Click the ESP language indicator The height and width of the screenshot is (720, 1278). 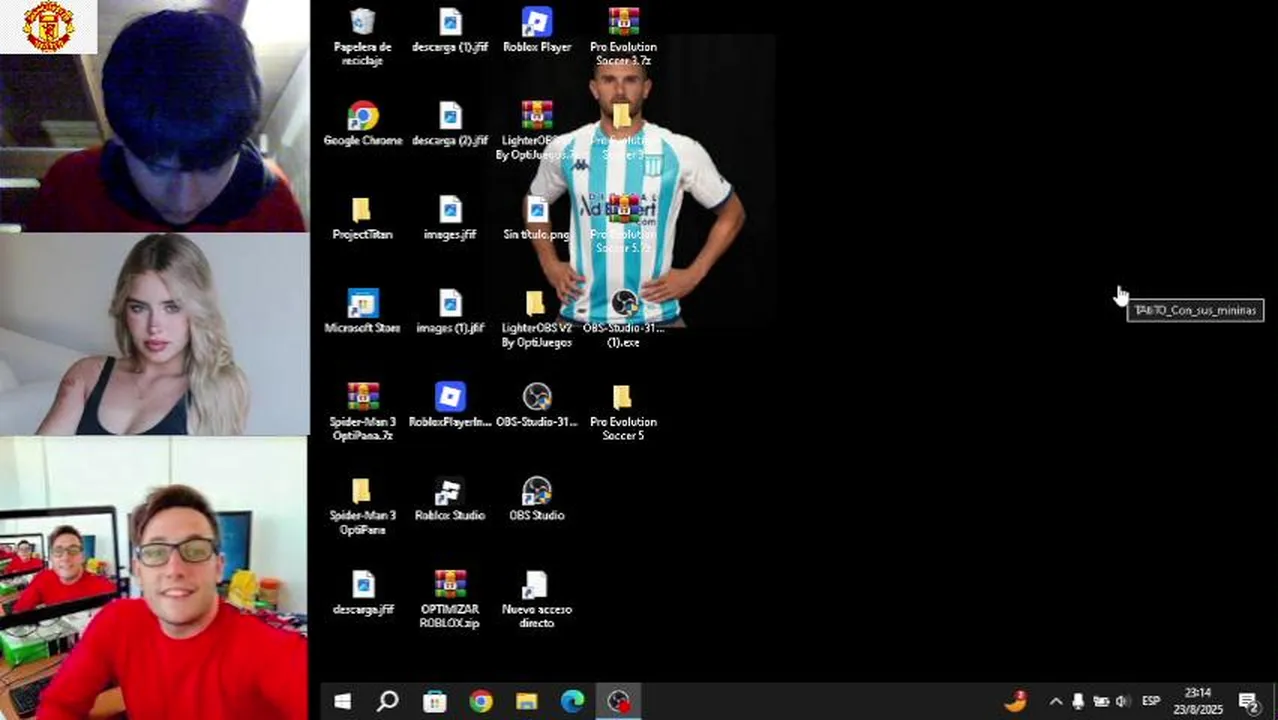(x=1151, y=702)
